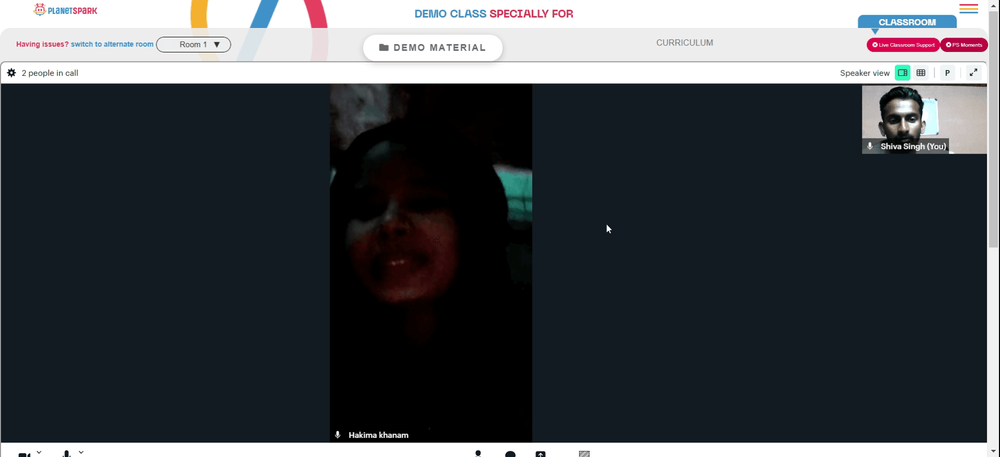The height and width of the screenshot is (457, 1000).
Task: Open chat bubble icon in bottom bar
Action: point(510,454)
